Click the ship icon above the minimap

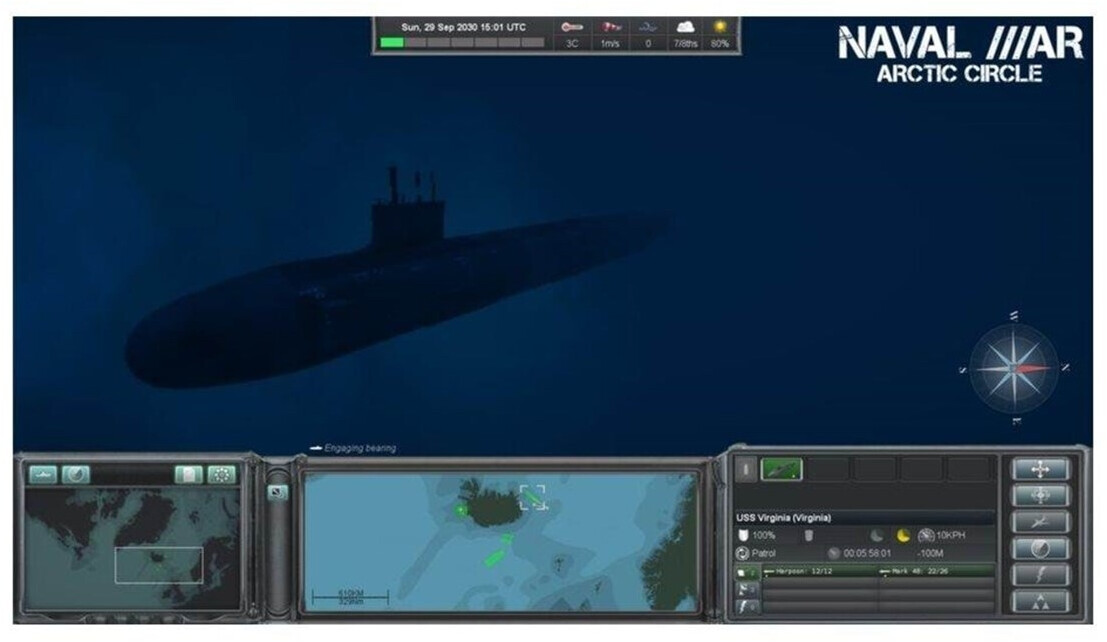click(x=42, y=474)
